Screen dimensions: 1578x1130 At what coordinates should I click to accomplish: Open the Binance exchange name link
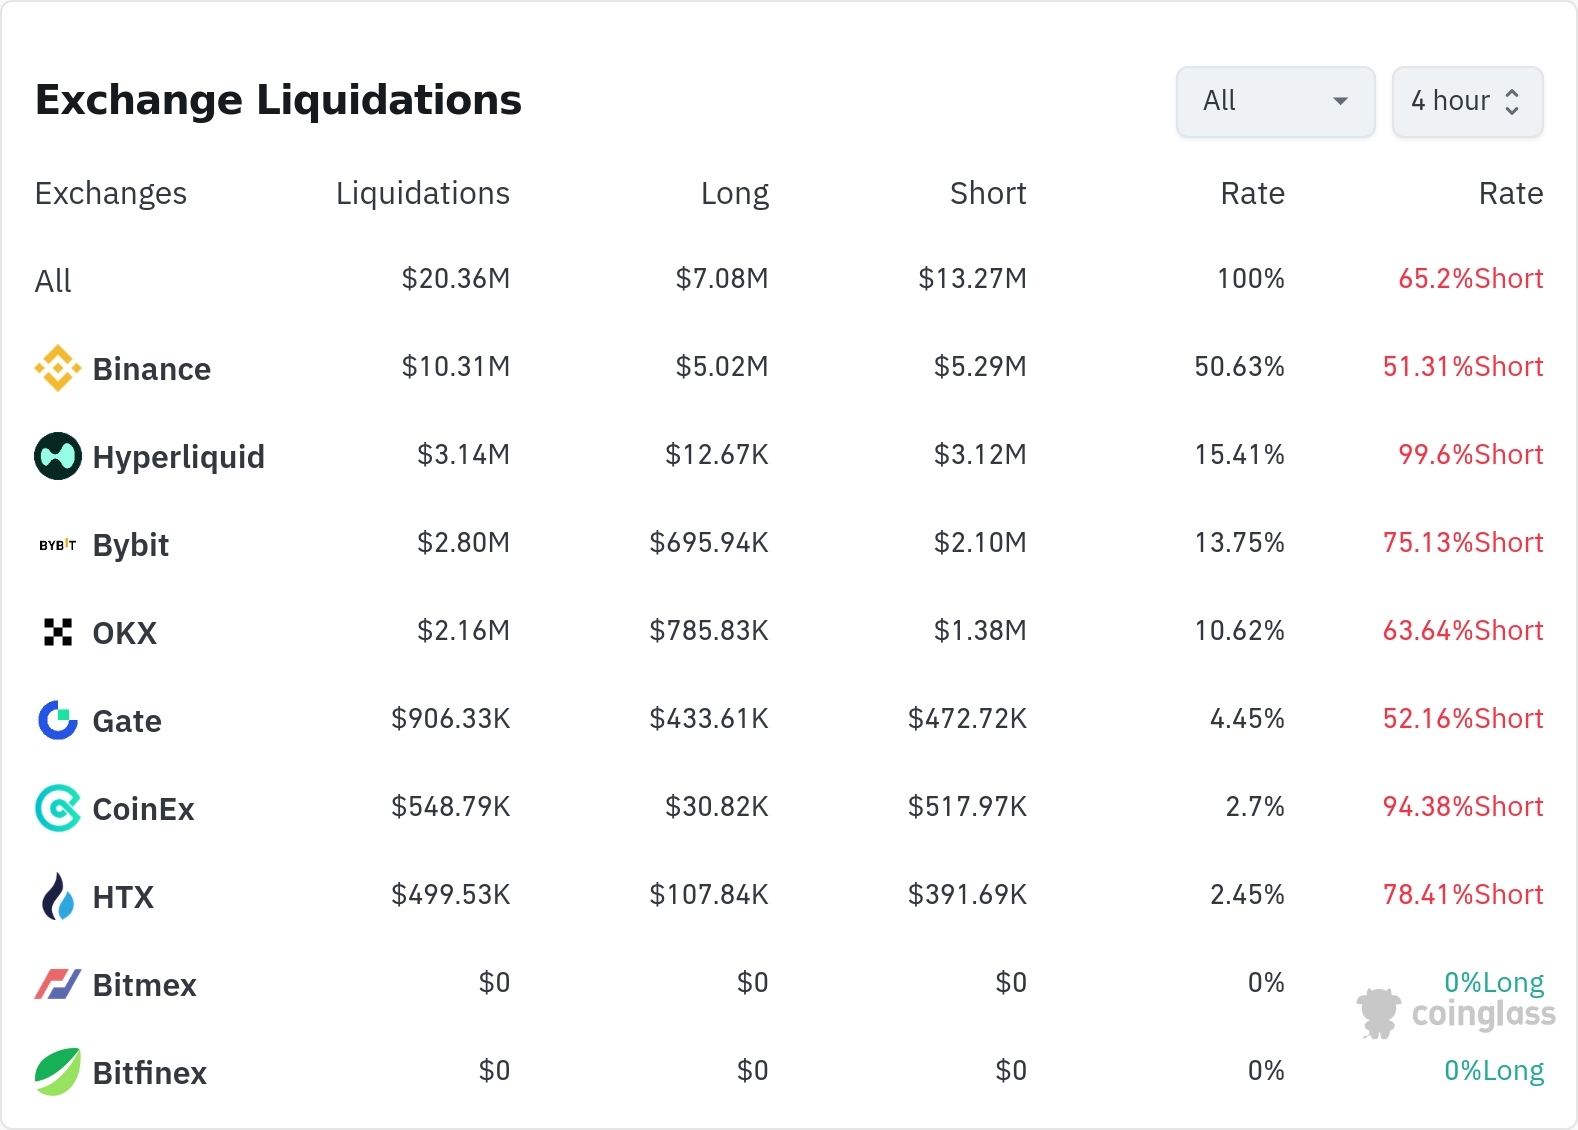[151, 369]
